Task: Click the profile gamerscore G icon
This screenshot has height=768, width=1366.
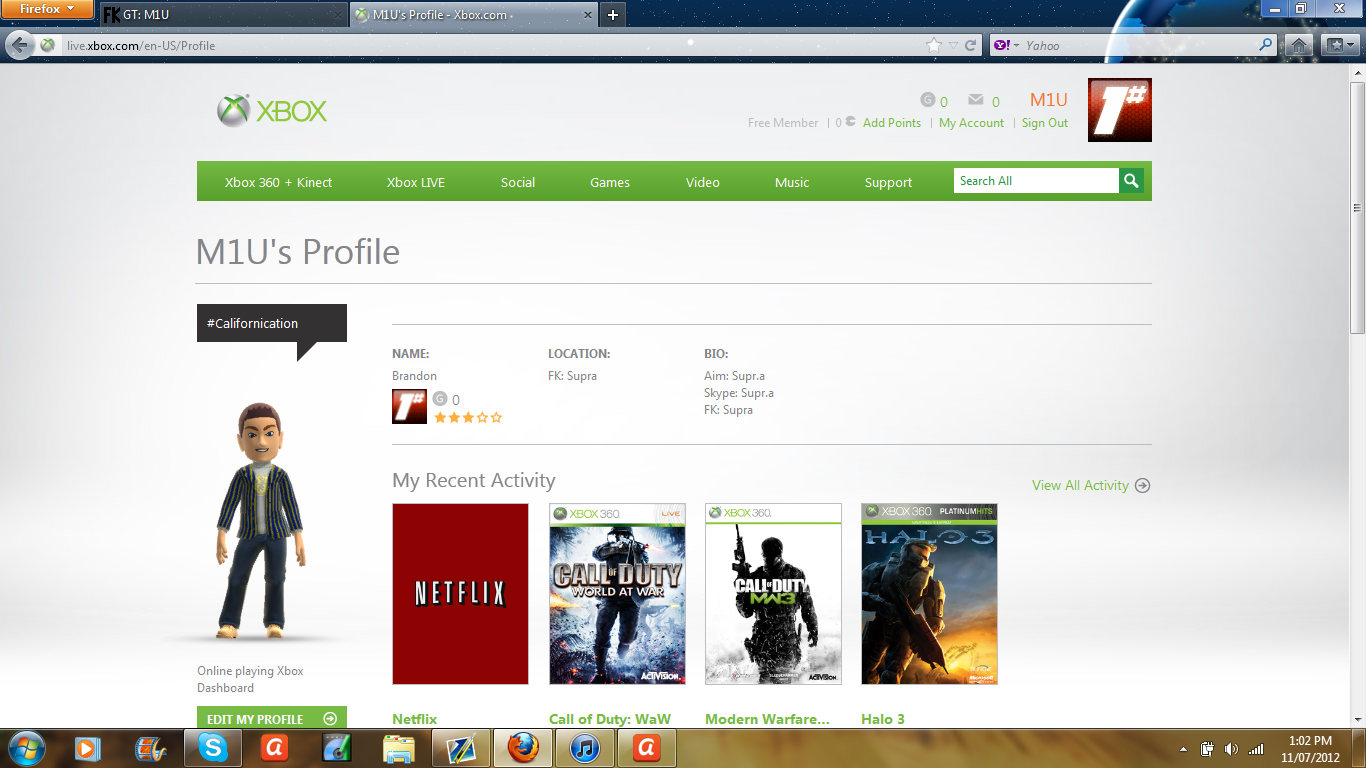Action: 440,399
